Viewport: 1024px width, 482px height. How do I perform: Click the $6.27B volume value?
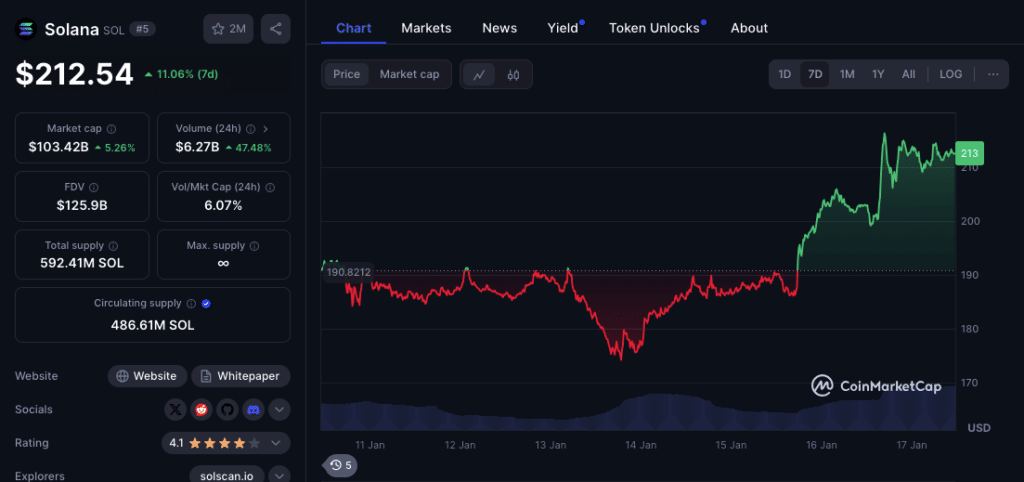197,148
